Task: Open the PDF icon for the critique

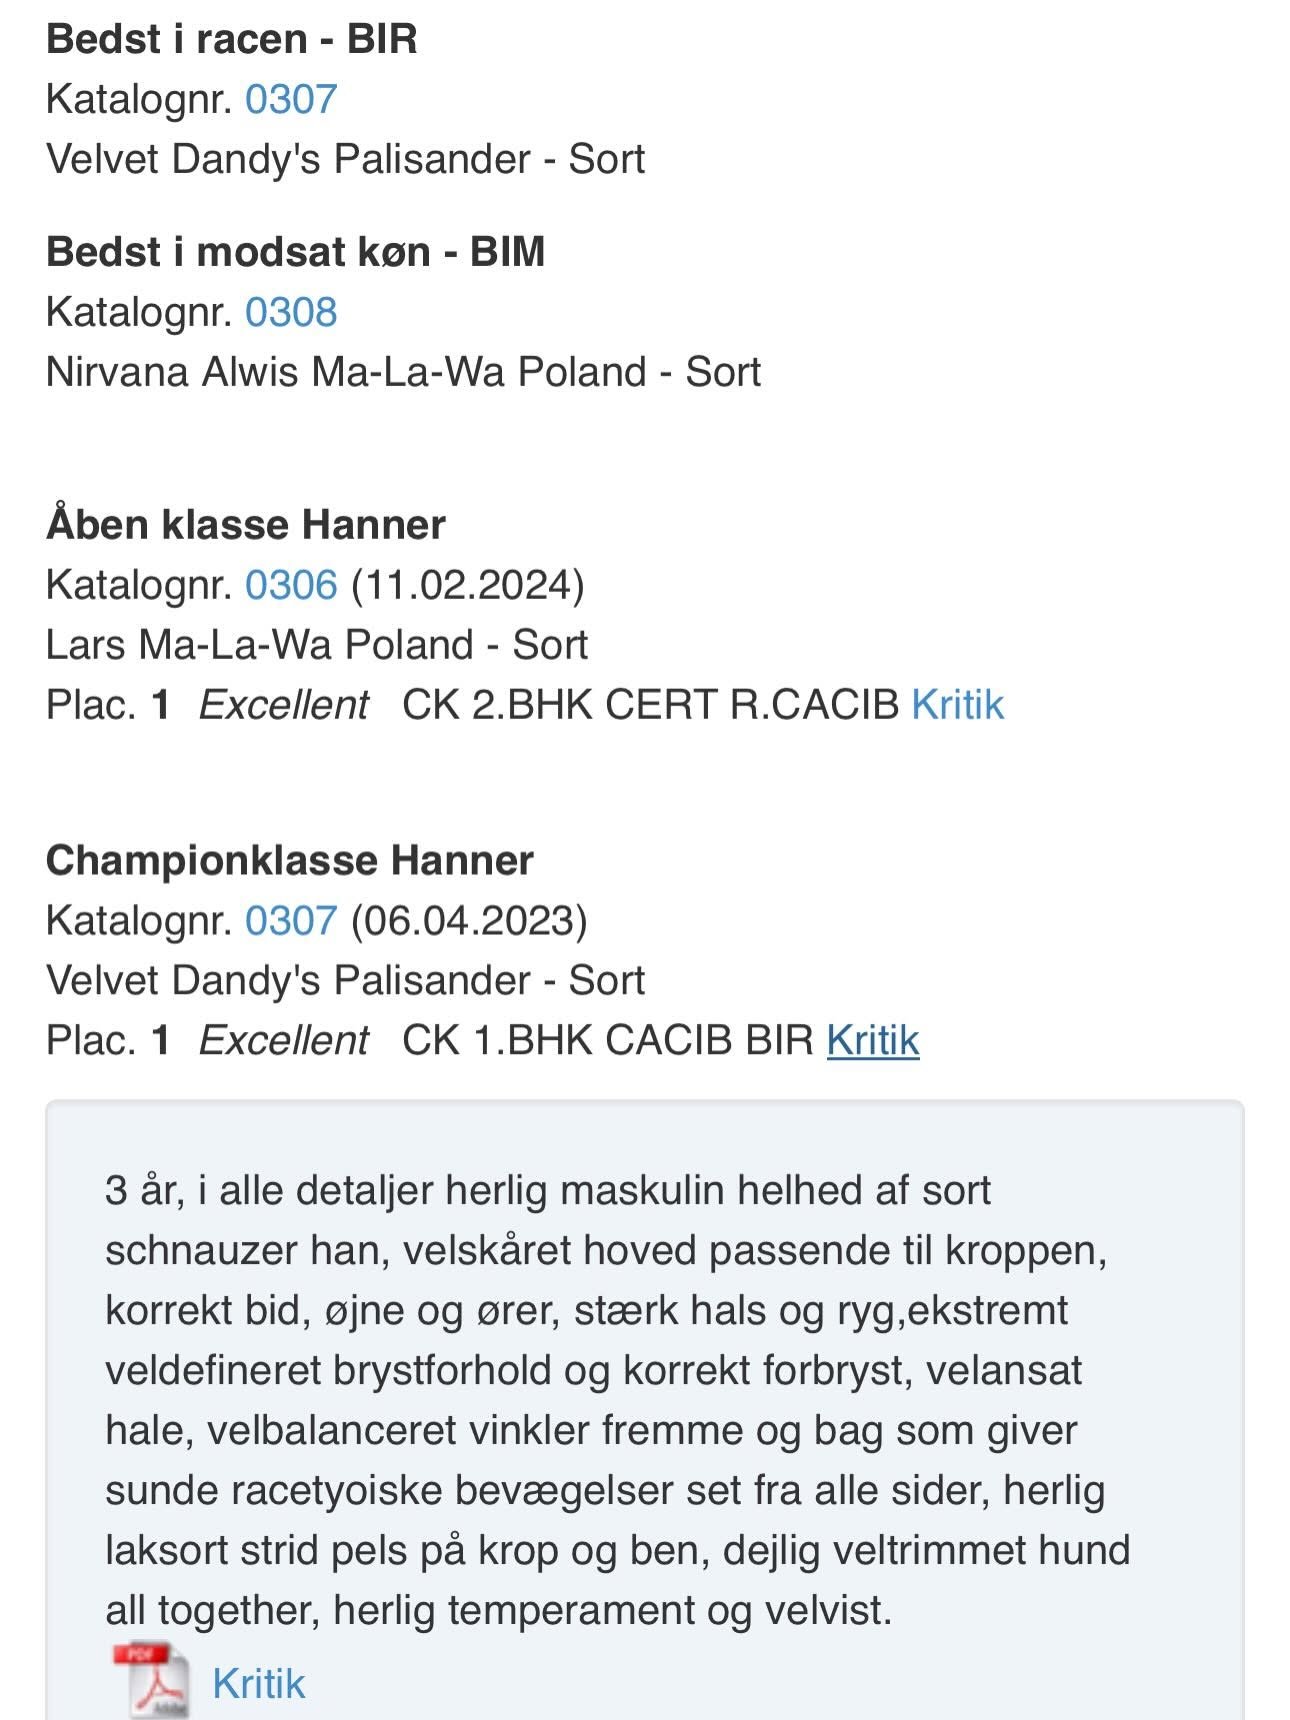Action: coord(151,1679)
